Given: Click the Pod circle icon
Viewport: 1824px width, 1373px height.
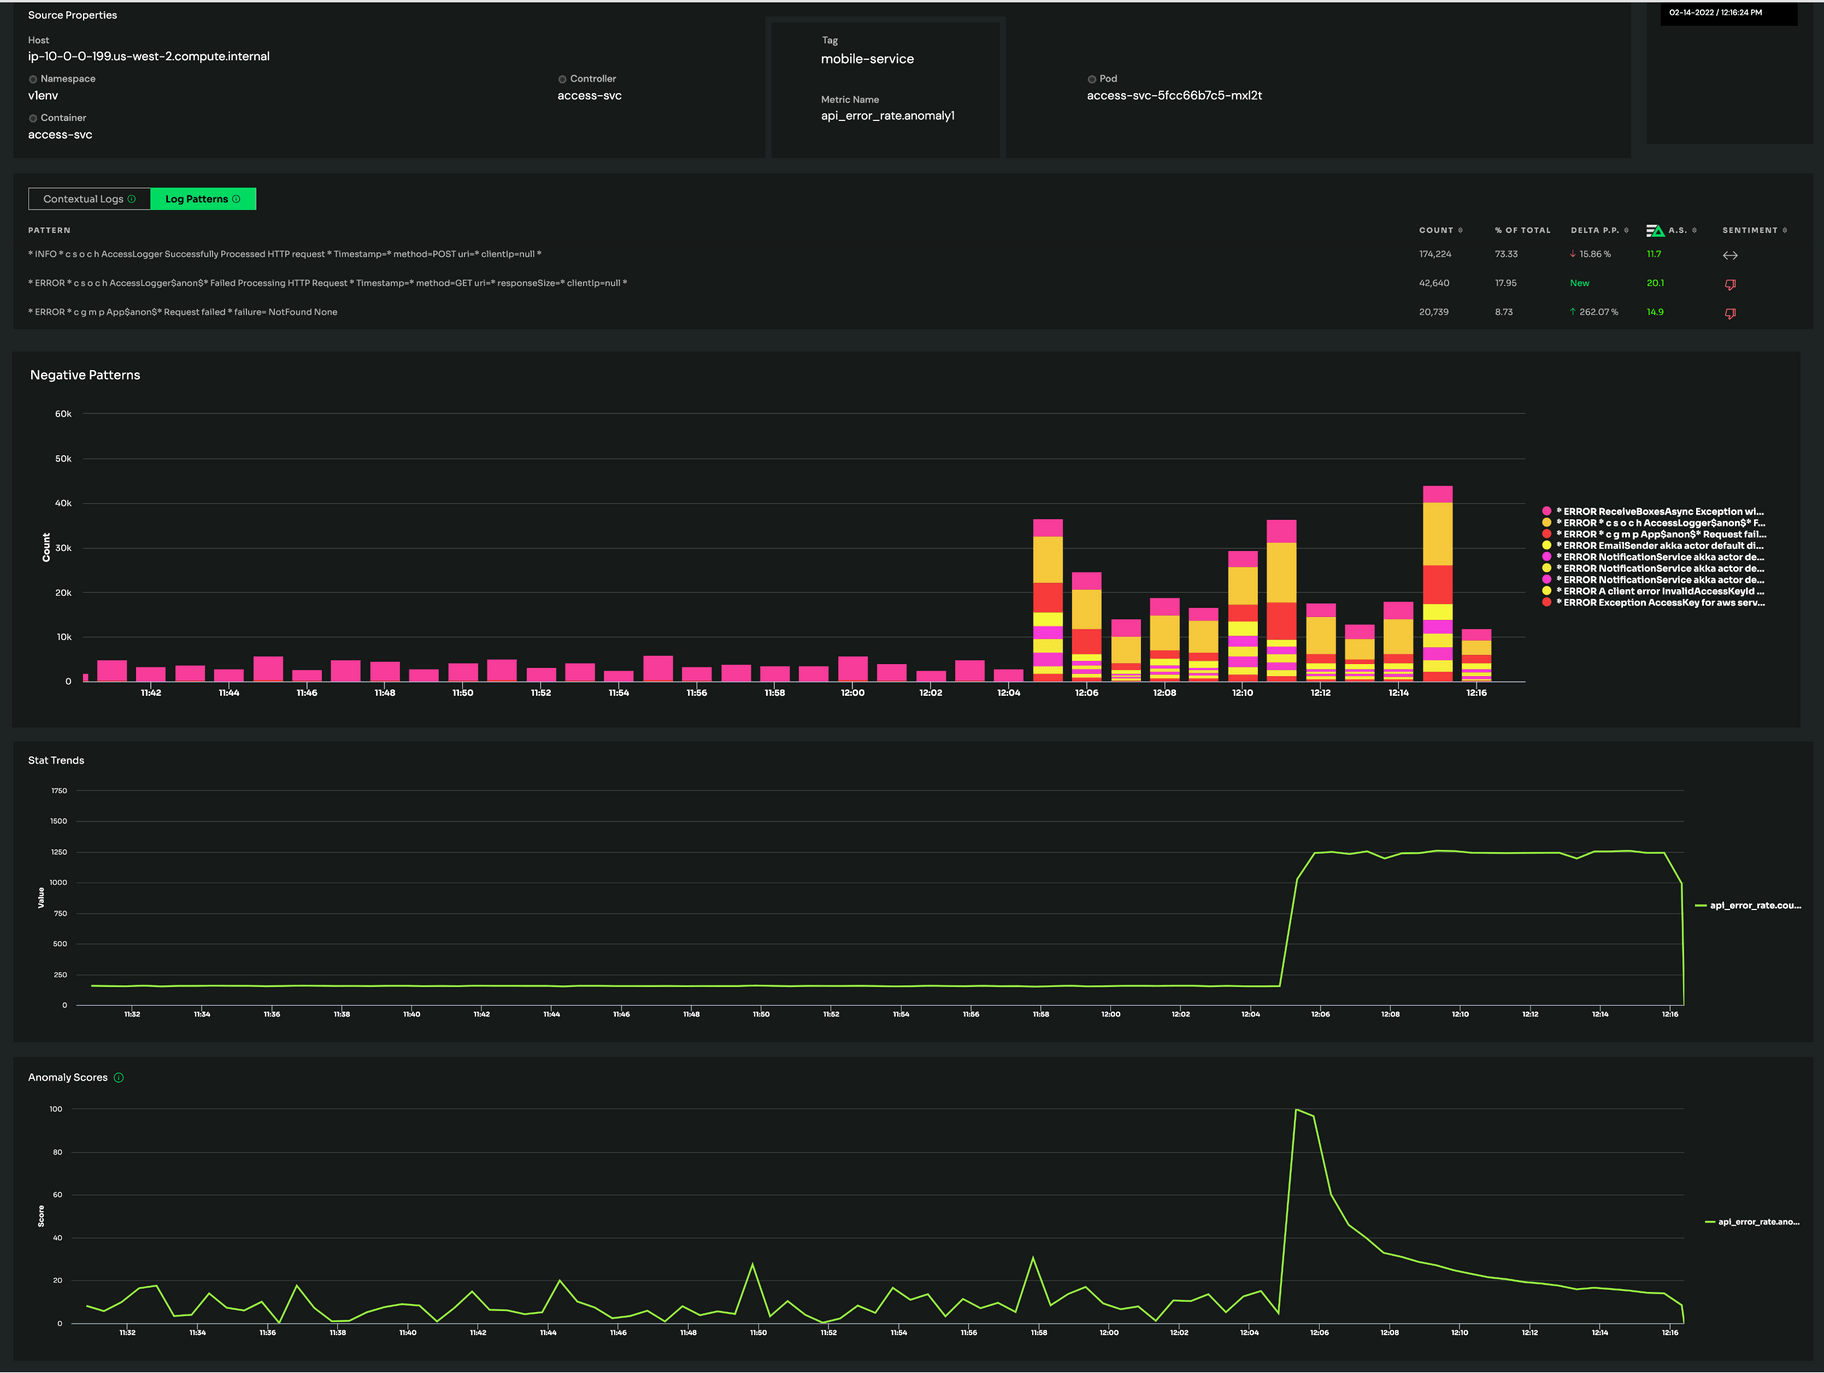Looking at the screenshot, I should pos(1092,79).
